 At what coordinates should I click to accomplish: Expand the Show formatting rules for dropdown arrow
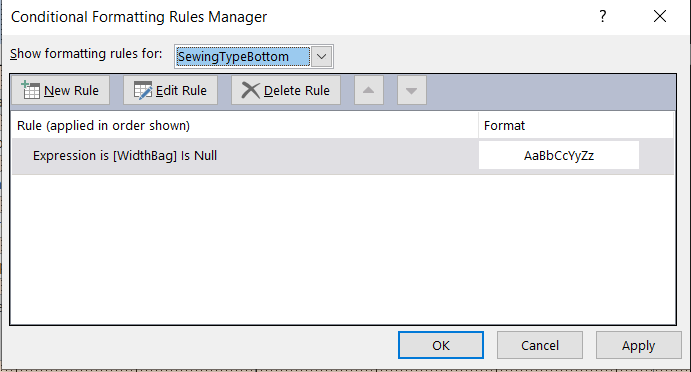322,56
